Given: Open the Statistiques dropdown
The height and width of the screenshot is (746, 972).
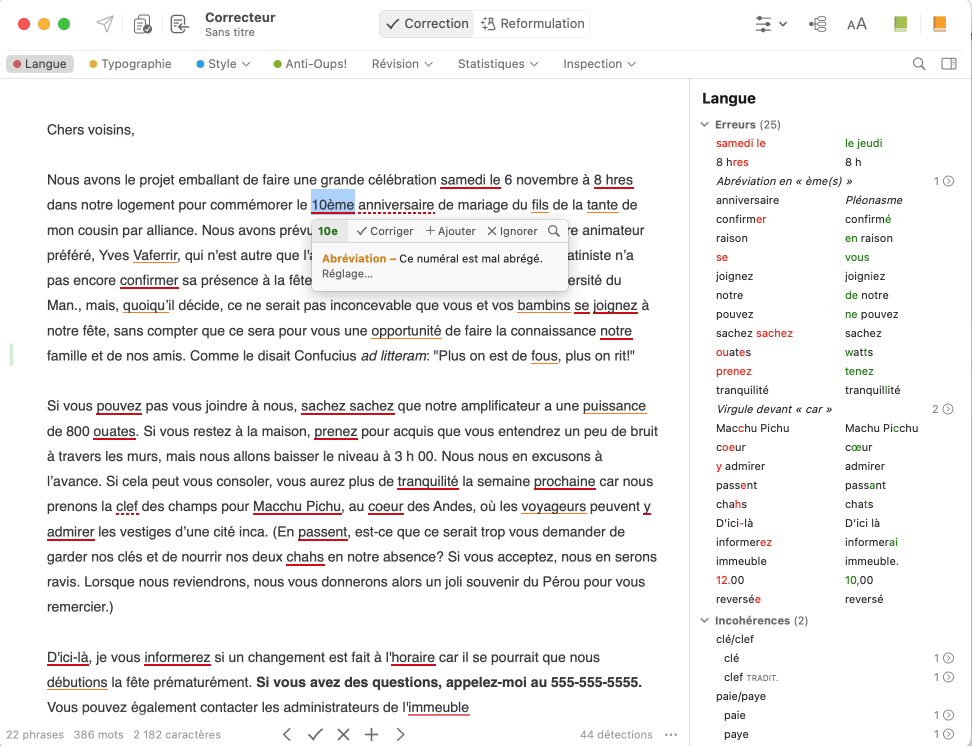Looking at the screenshot, I should click(498, 64).
